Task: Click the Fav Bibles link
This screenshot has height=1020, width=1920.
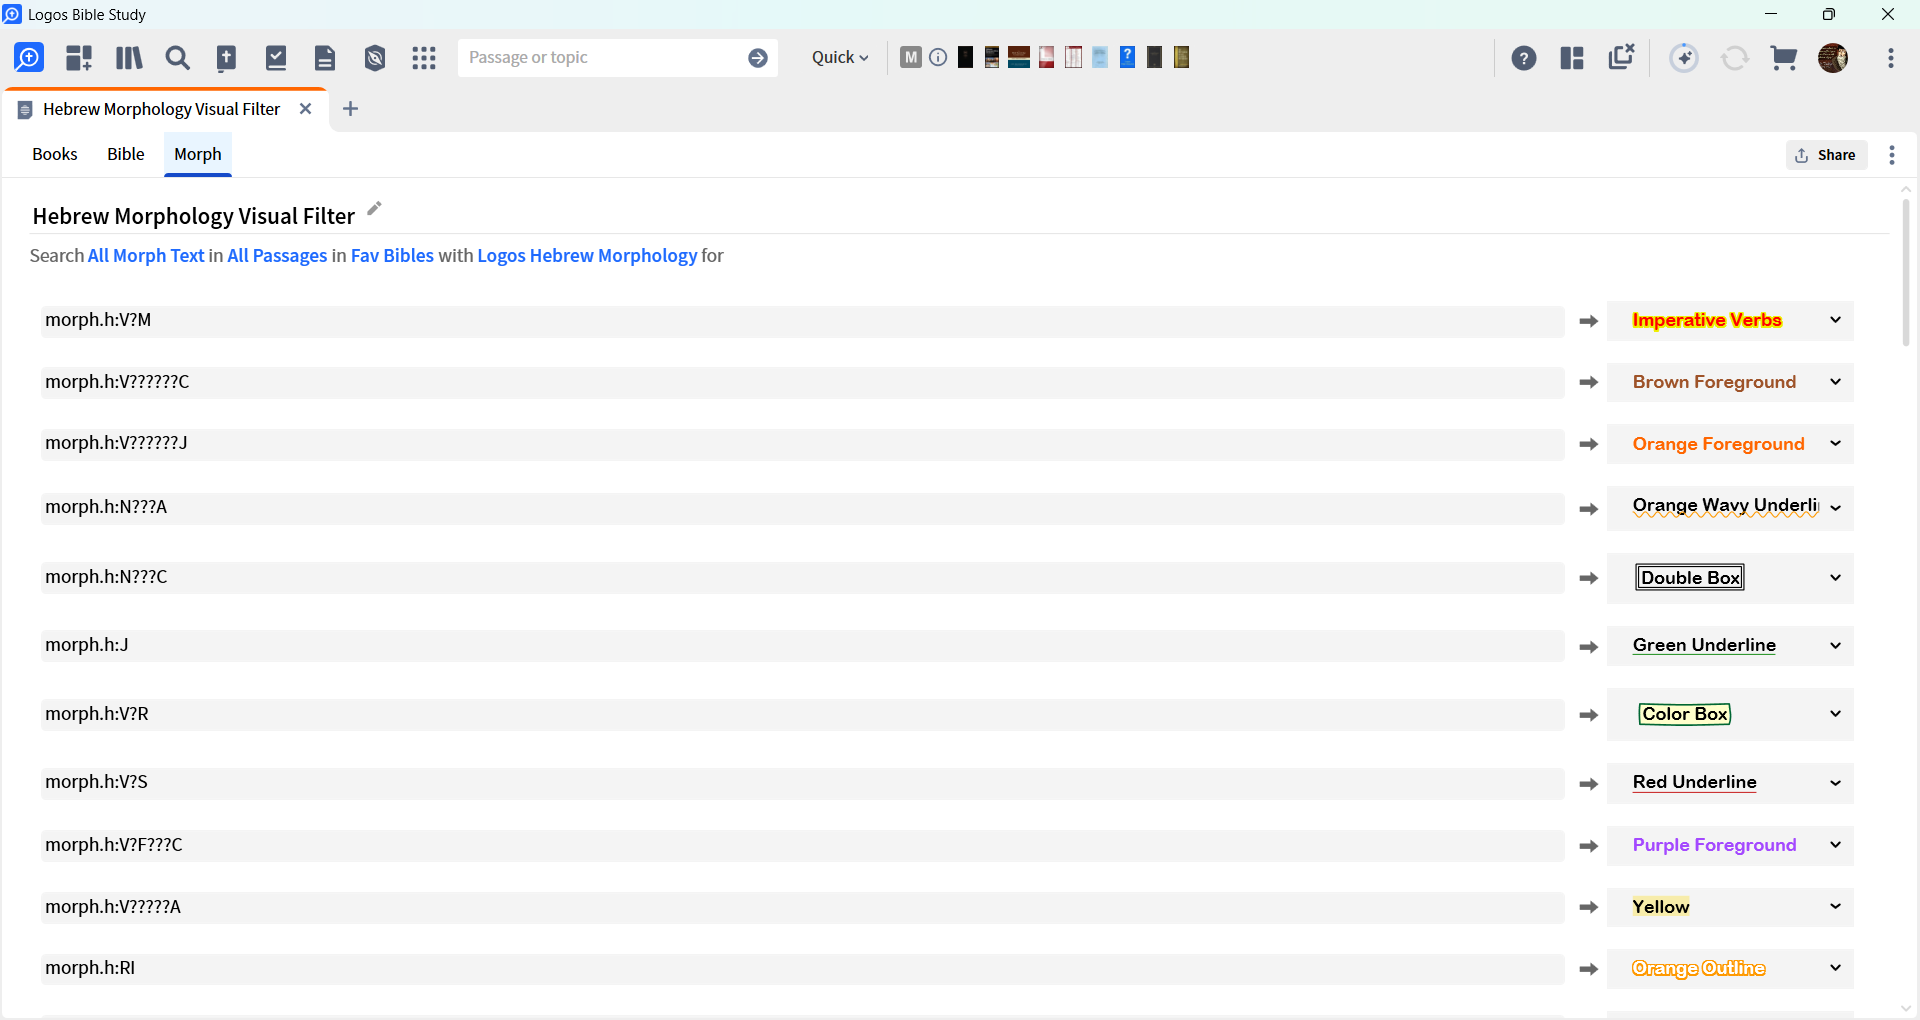Action: pyautogui.click(x=392, y=256)
